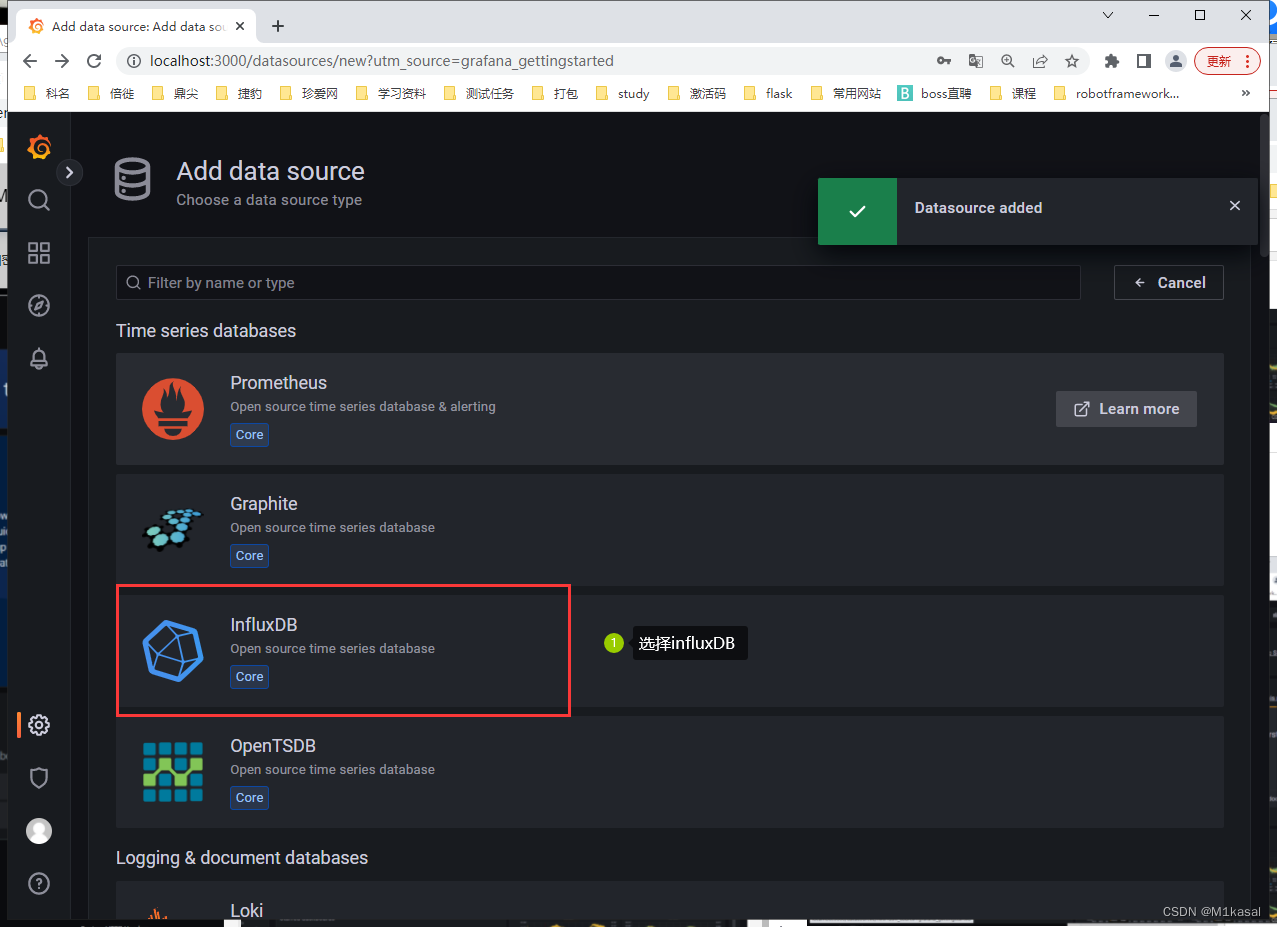Open the Grafana user profile avatar
Viewport: 1277px width, 927px height.
(x=39, y=831)
